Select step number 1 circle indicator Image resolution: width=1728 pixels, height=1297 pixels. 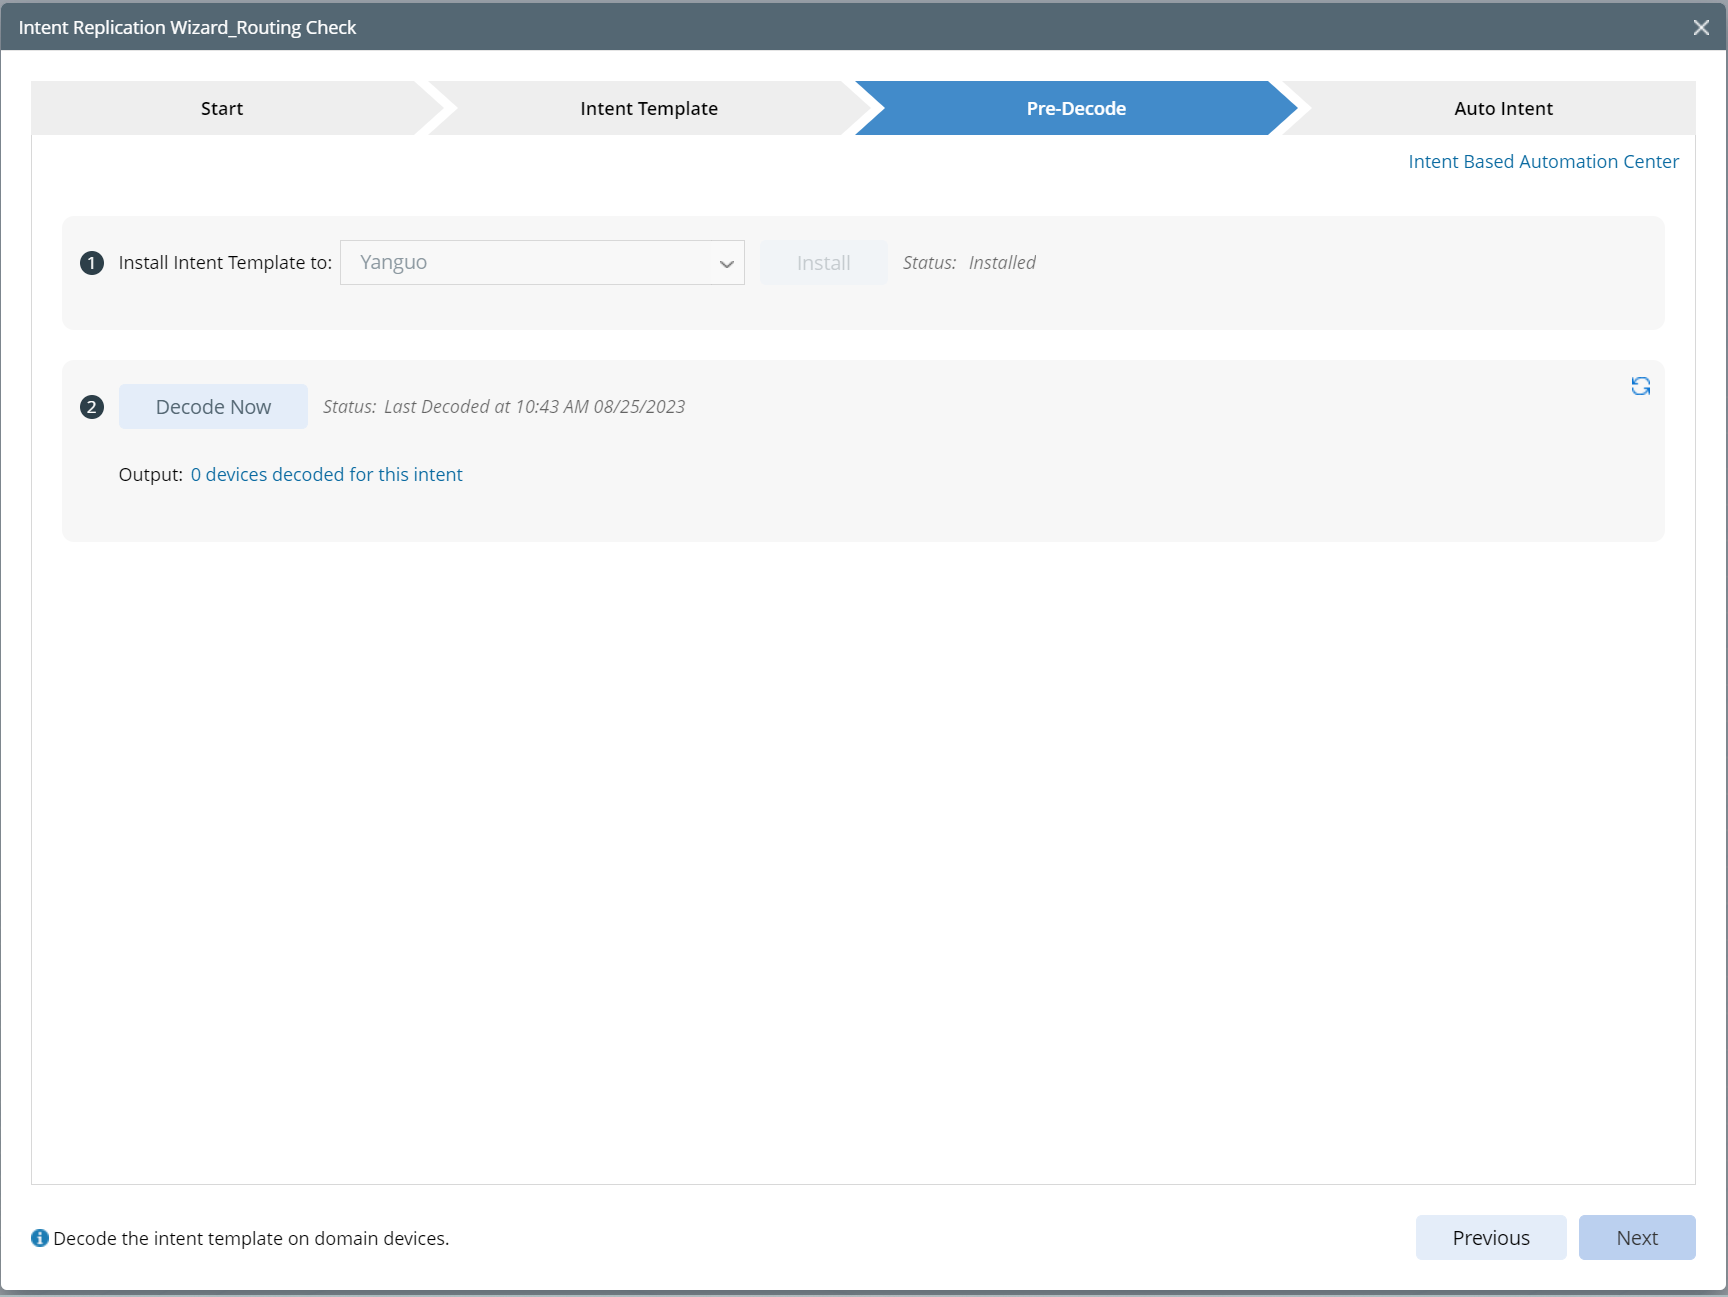91,263
